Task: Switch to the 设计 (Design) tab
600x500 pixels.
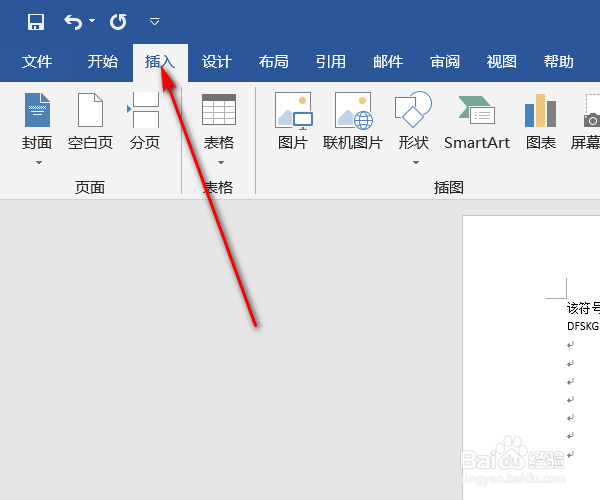Action: (217, 62)
